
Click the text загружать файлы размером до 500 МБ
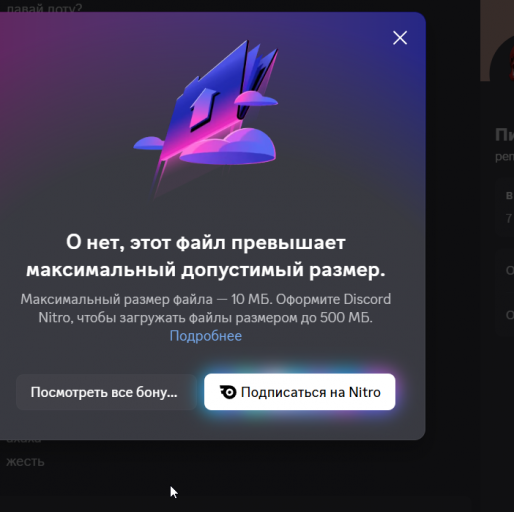click(x=245, y=318)
